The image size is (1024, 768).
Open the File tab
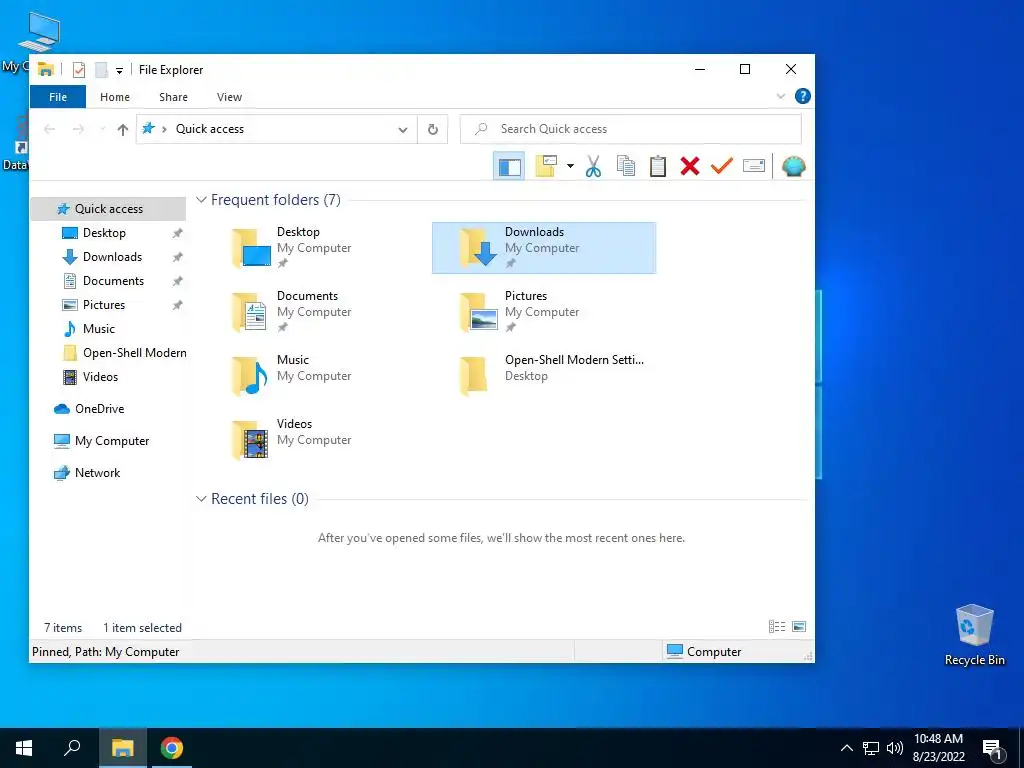click(x=57, y=97)
